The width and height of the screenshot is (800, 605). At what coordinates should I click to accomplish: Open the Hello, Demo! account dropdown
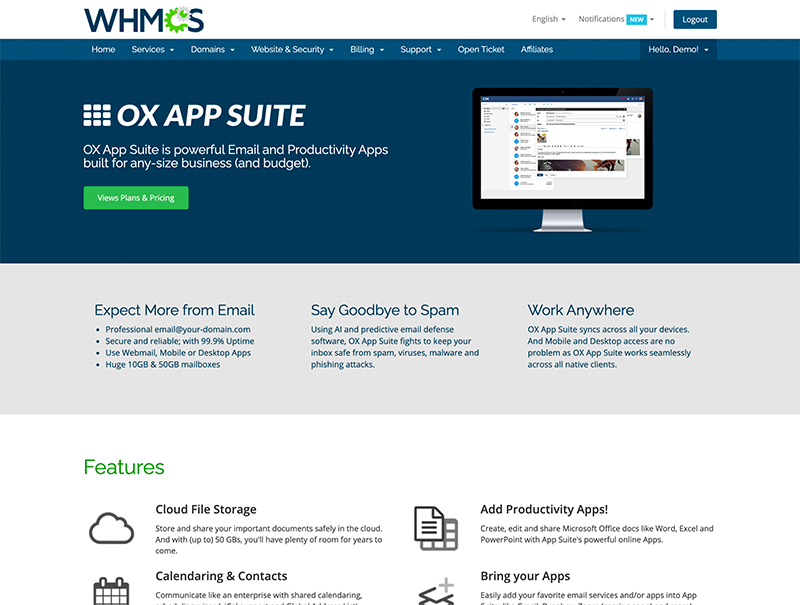pyautogui.click(x=678, y=49)
